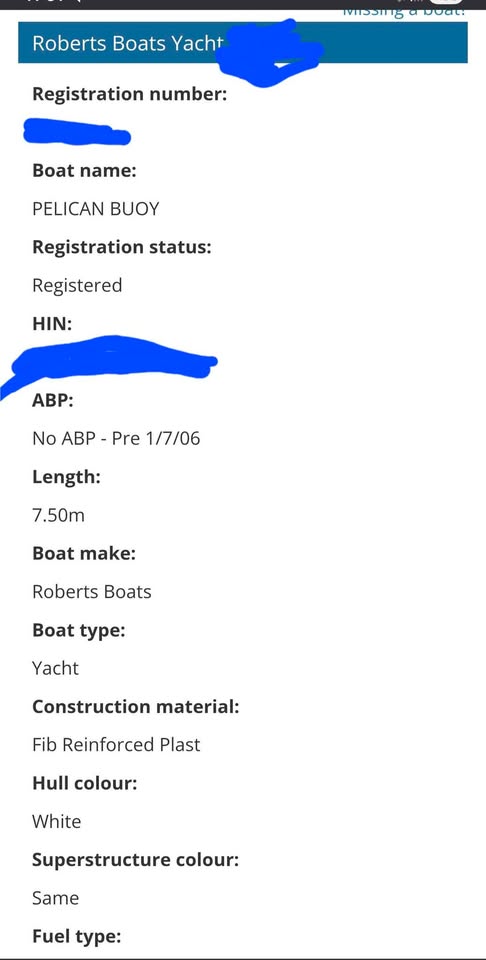This screenshot has width=486, height=960.
Task: Tap the 7.50m length value
Action: [x=58, y=516]
